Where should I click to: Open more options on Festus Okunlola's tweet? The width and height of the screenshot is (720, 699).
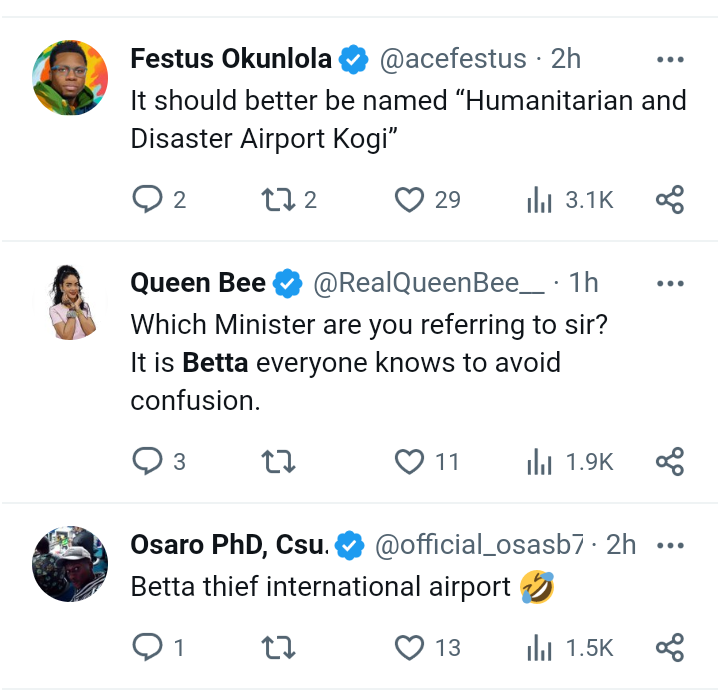pos(669,60)
